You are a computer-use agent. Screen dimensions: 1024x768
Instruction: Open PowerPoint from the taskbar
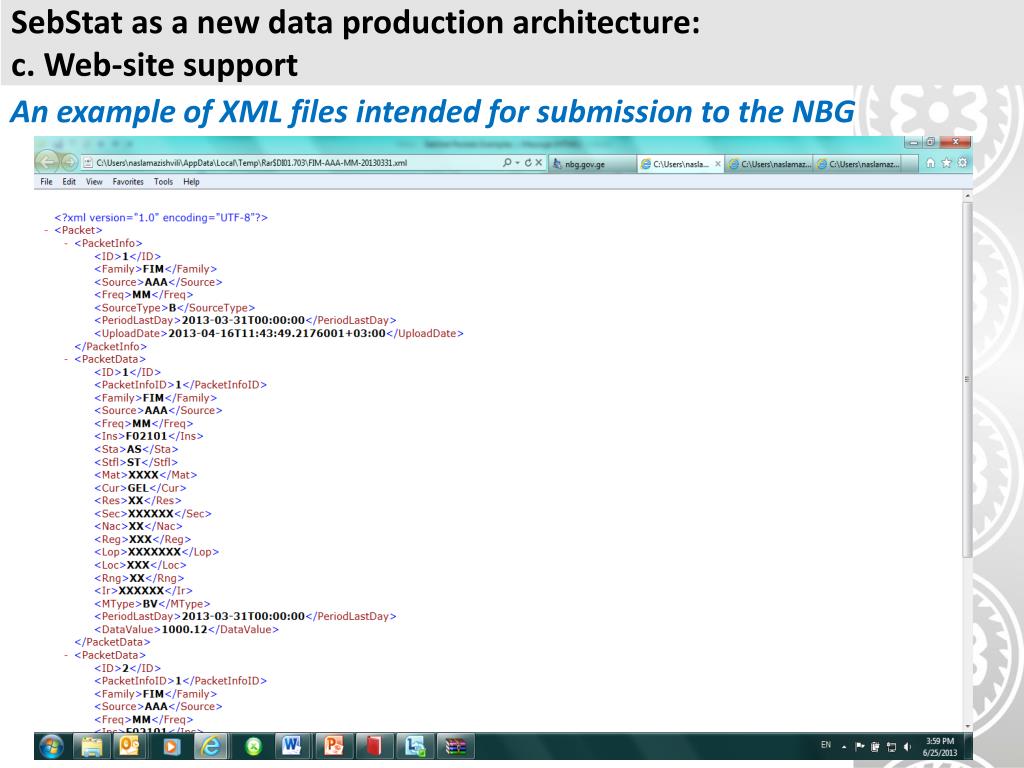333,746
